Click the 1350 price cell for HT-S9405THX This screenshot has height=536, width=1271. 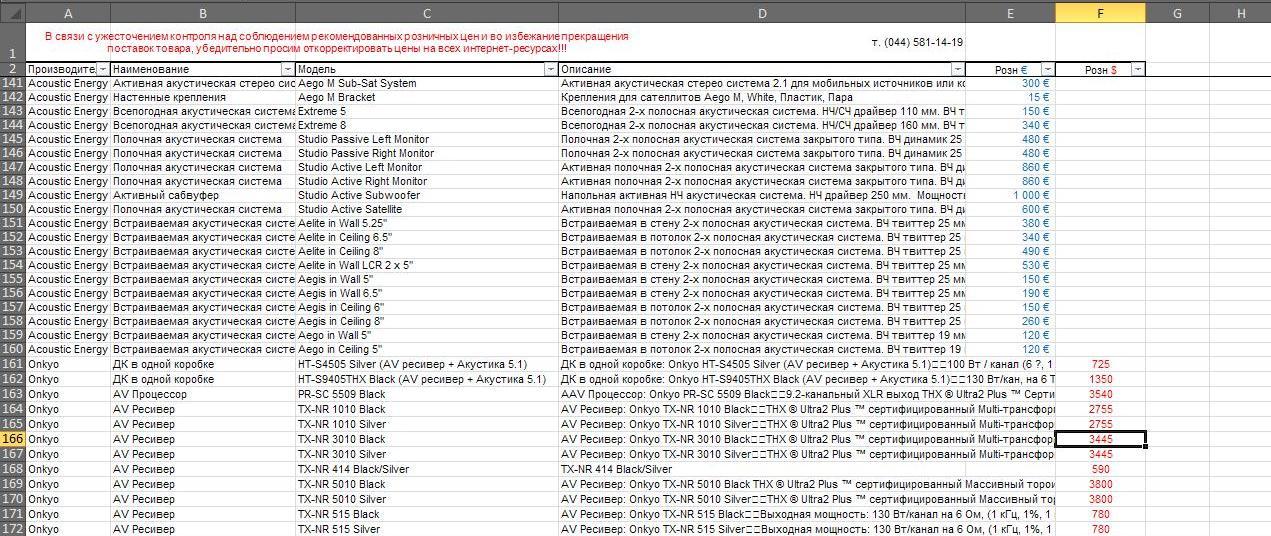[1100, 380]
